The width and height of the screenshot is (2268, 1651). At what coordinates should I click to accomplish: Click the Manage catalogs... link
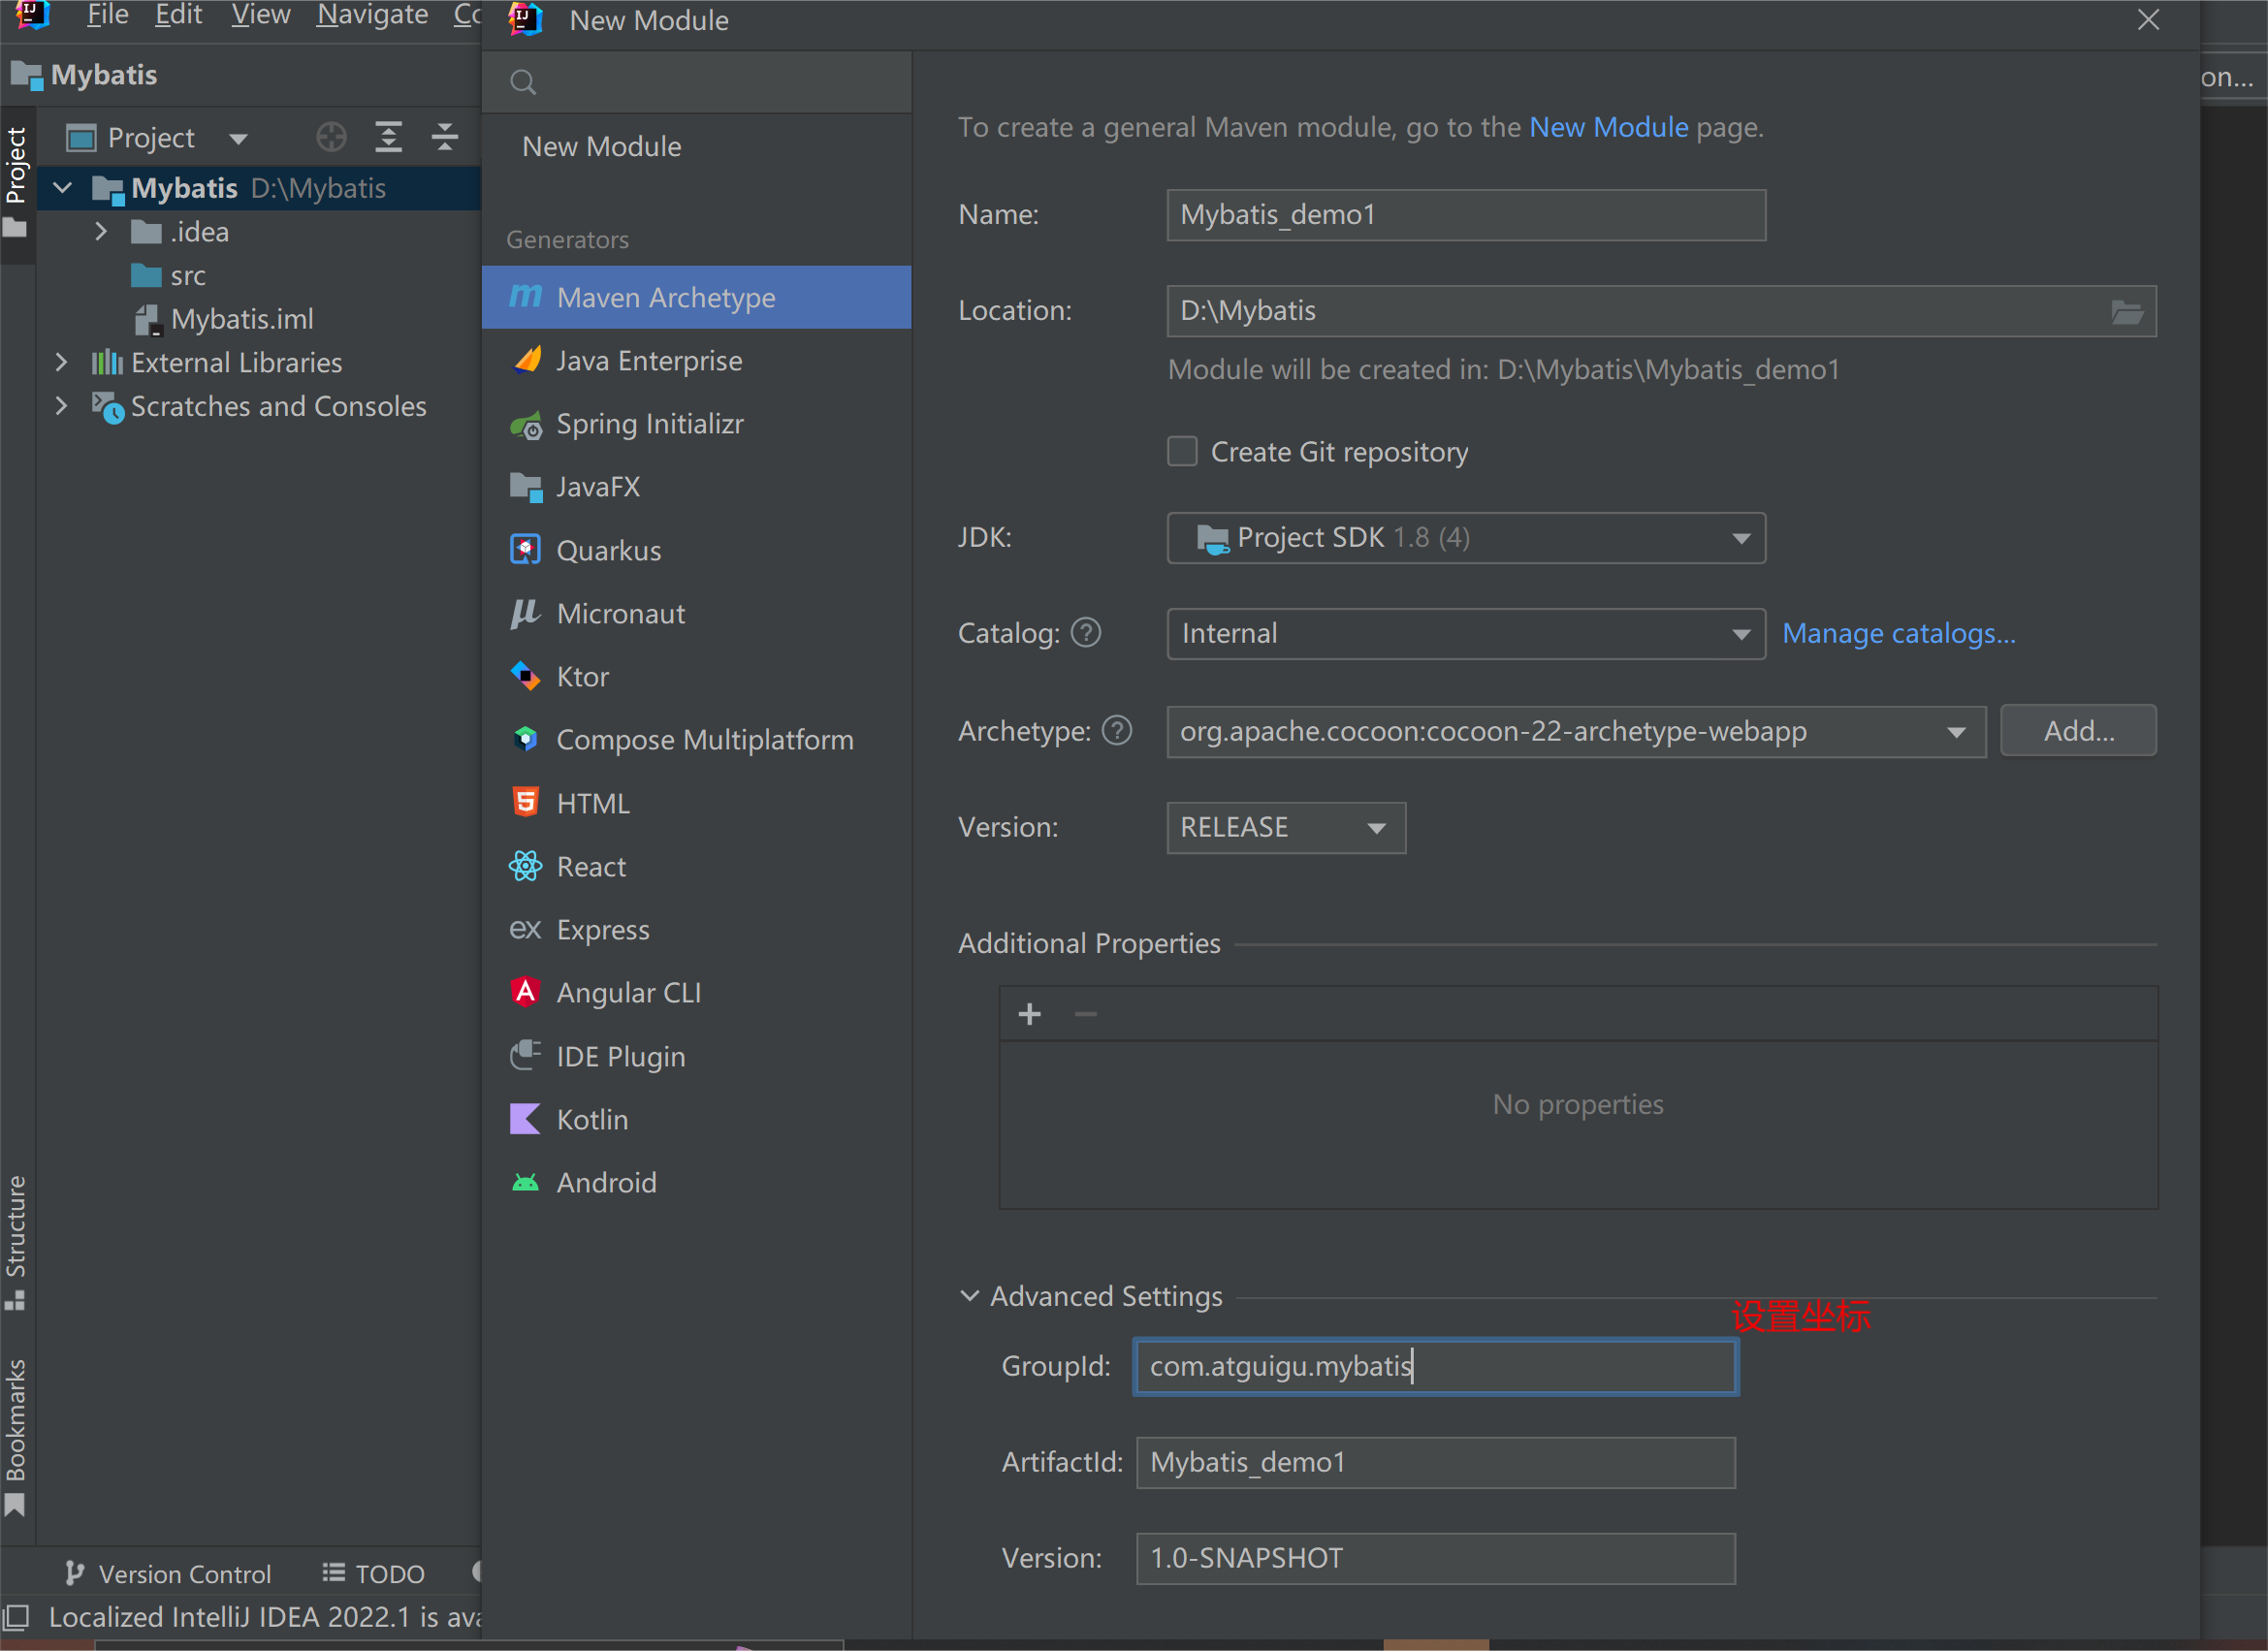(1897, 634)
